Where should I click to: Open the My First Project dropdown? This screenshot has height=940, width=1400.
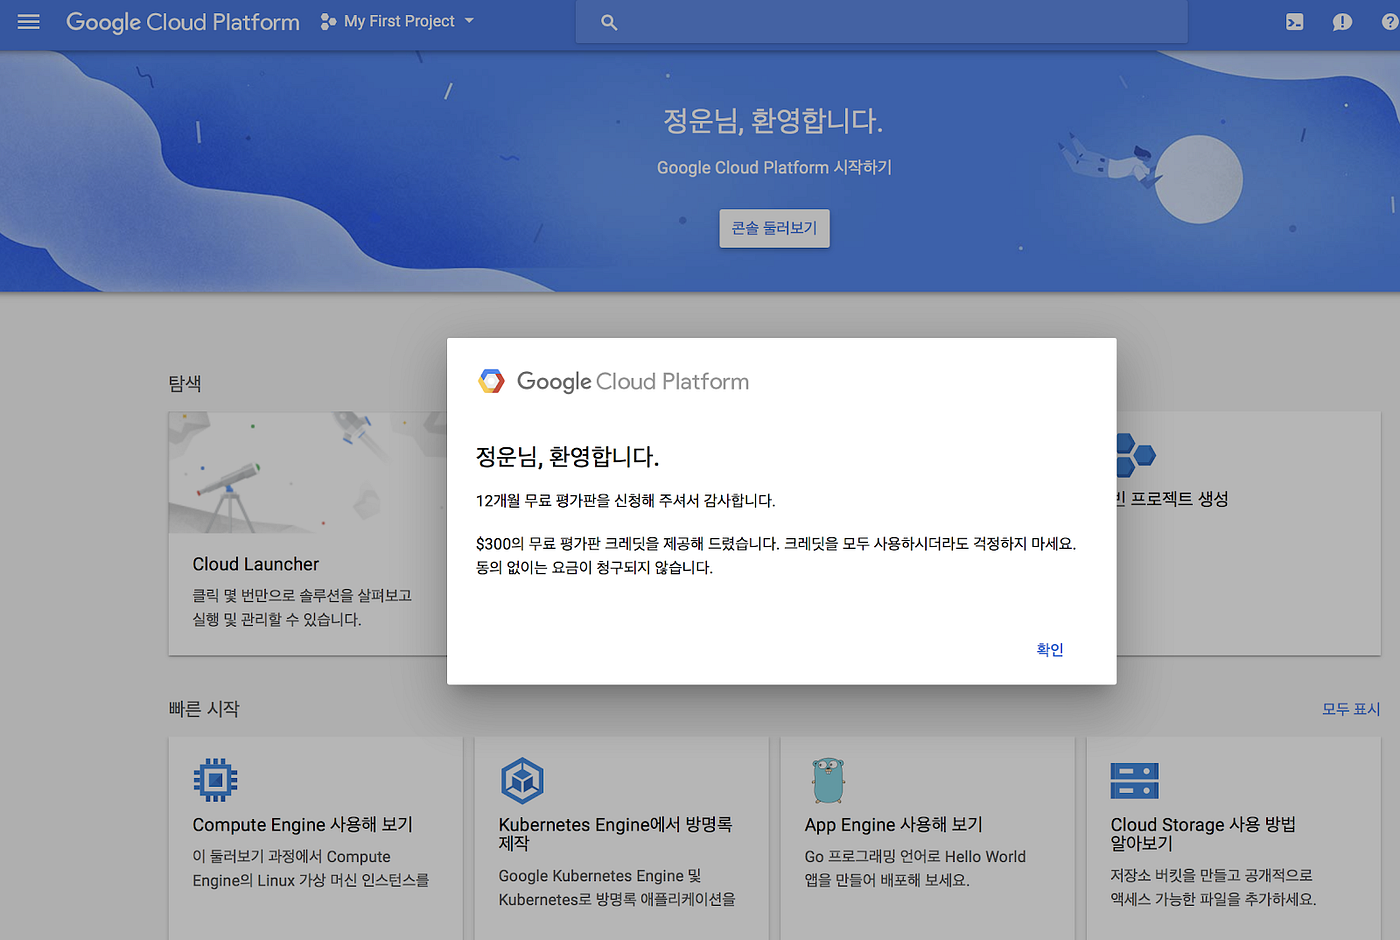(x=396, y=20)
